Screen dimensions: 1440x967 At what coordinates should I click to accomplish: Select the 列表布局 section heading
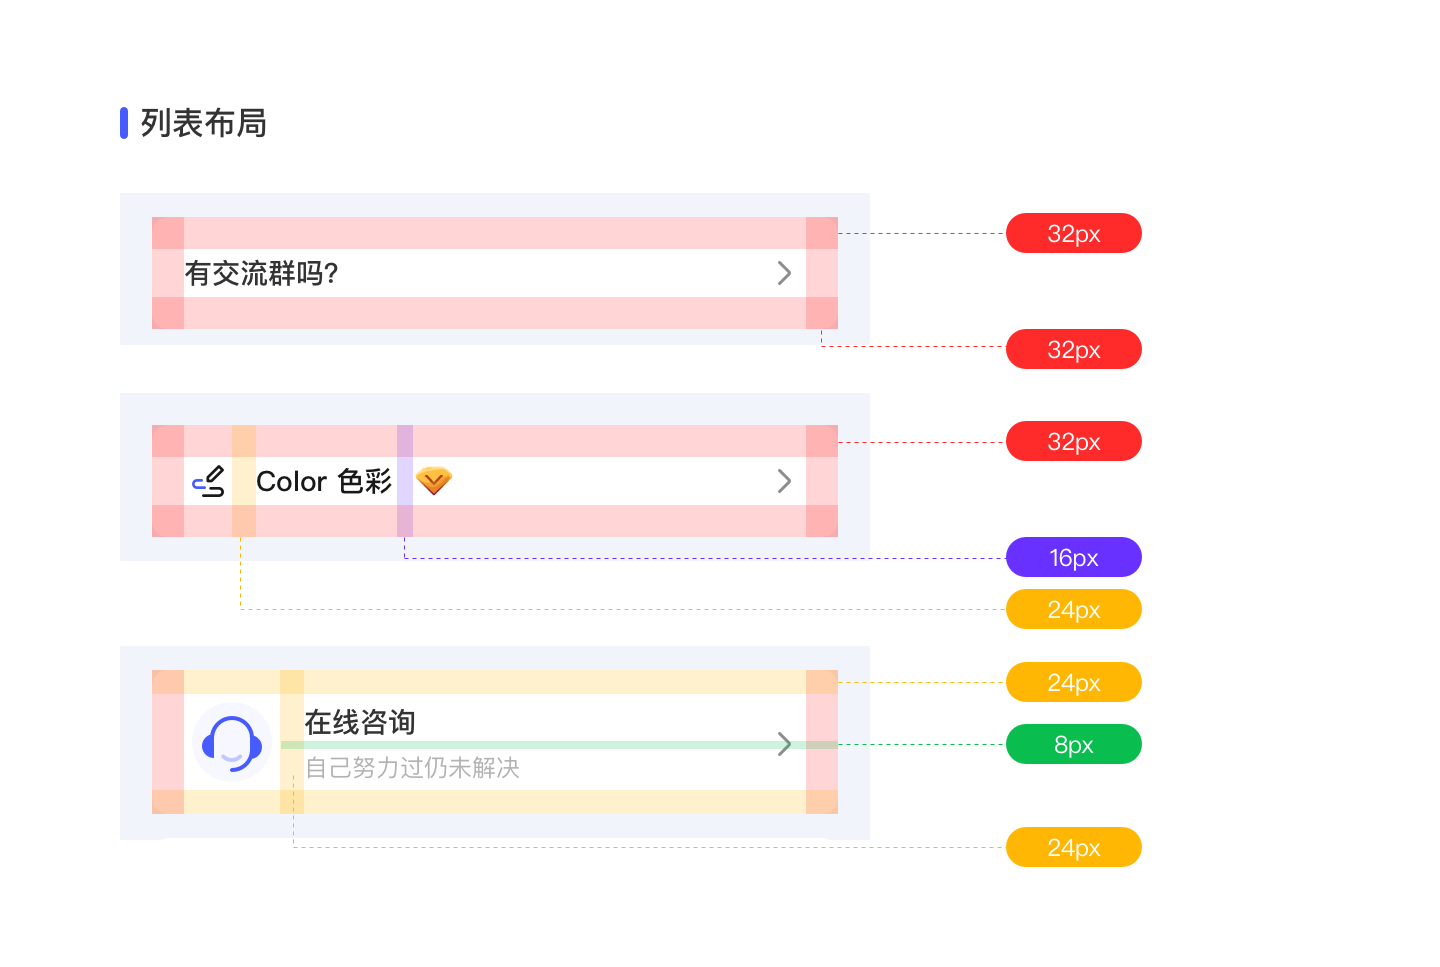coord(201,124)
